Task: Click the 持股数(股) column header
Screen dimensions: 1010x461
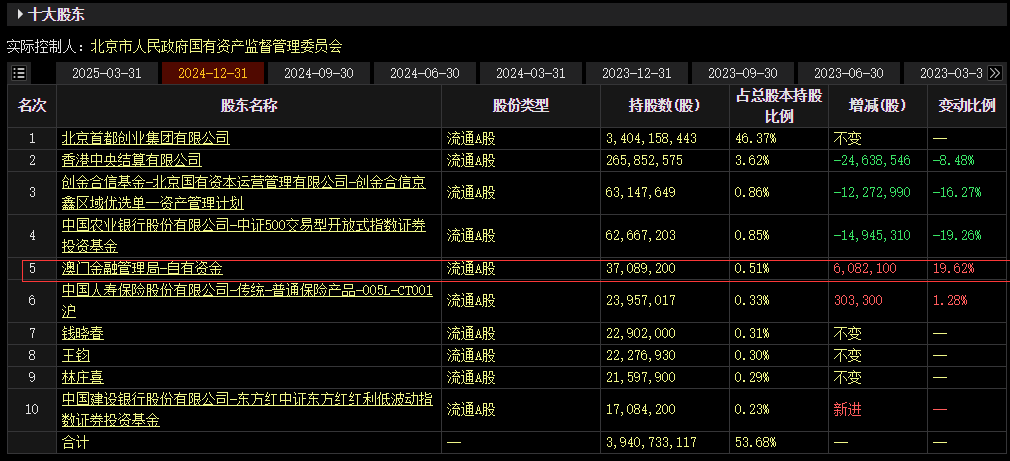Action: click(664, 106)
